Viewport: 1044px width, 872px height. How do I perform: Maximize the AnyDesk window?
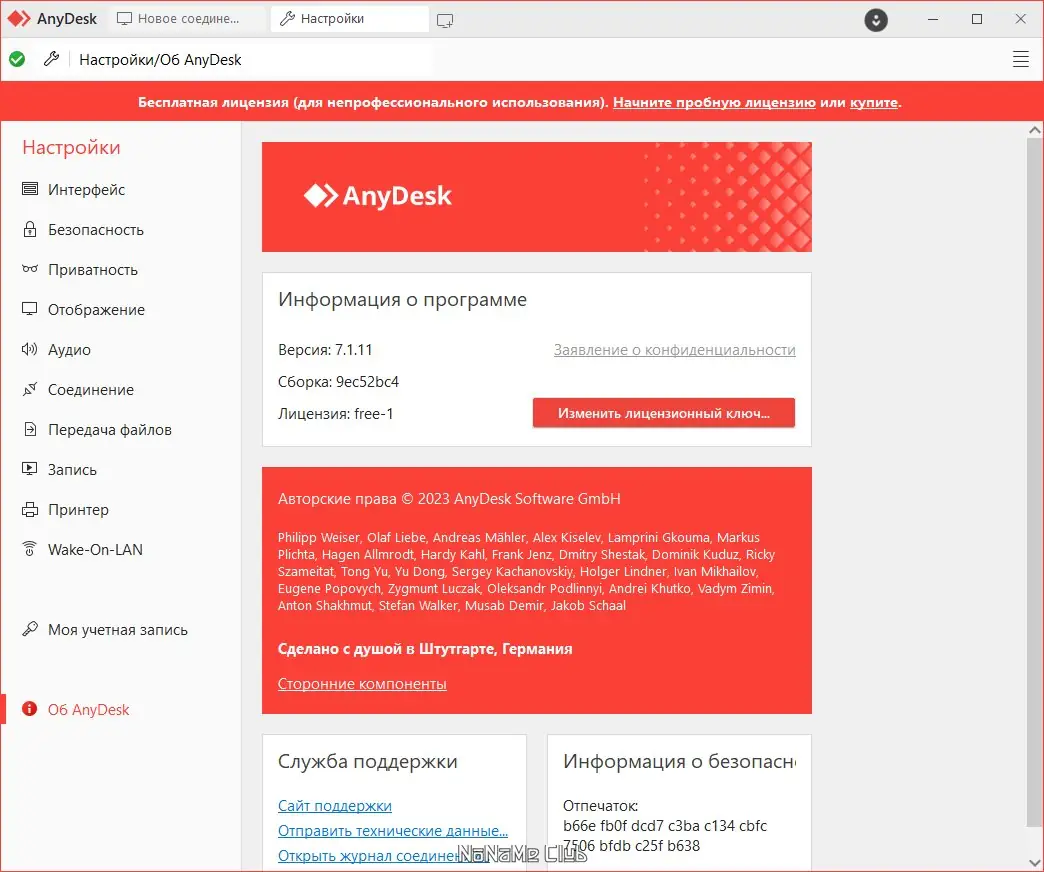(x=977, y=19)
